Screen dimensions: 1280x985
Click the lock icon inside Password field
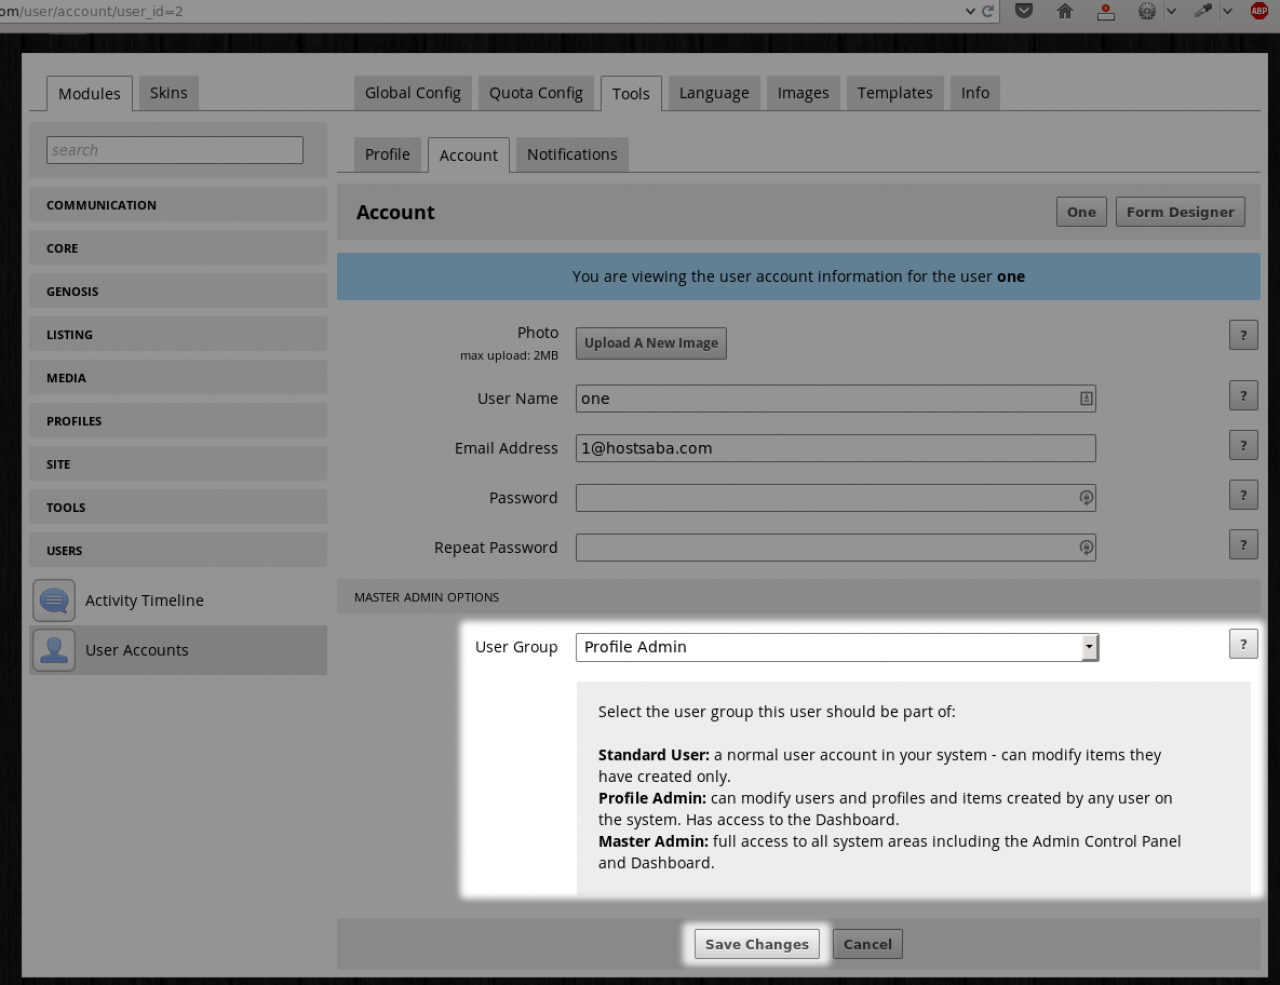pos(1086,498)
